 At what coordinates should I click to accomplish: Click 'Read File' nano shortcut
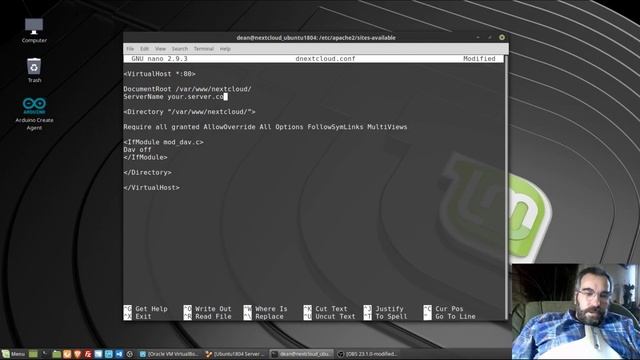[x=213, y=316]
